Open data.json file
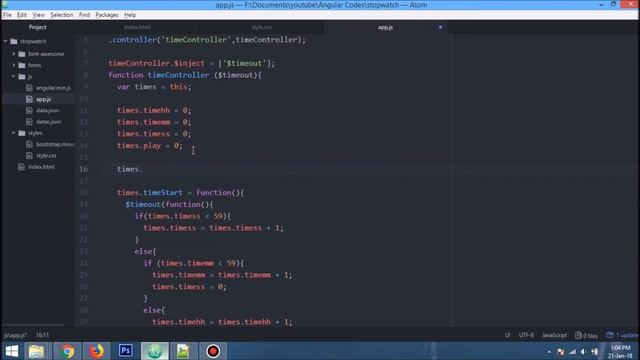Image resolution: width=640 pixels, height=360 pixels. tap(47, 110)
